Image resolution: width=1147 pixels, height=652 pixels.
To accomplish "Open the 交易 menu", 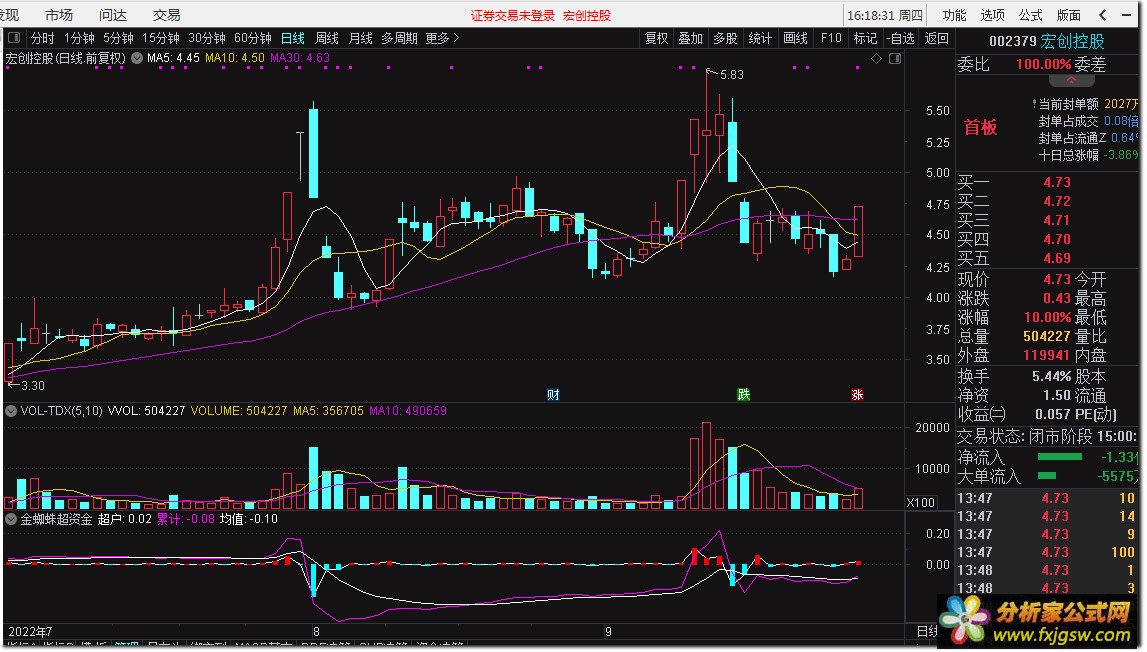I will tap(167, 15).
